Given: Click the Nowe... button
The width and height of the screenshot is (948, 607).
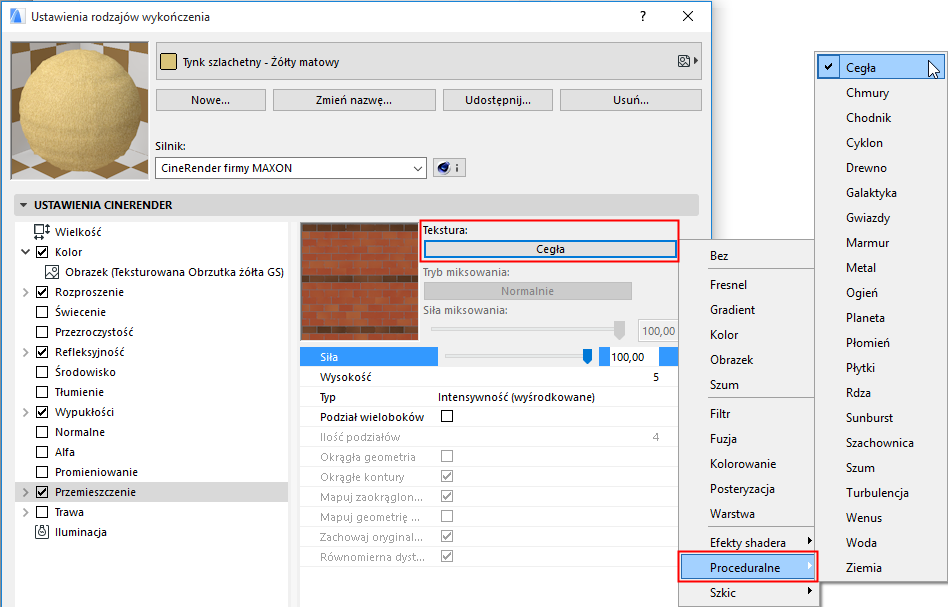Looking at the screenshot, I should pos(210,100).
